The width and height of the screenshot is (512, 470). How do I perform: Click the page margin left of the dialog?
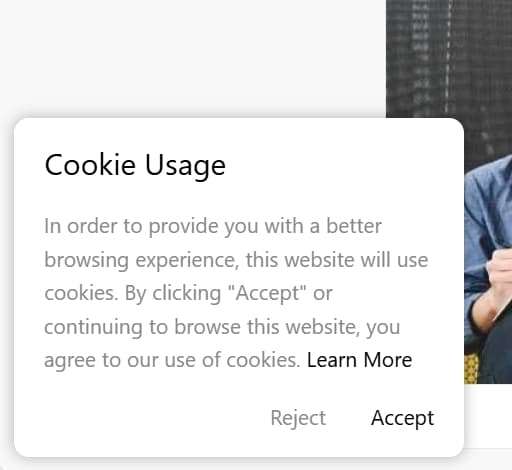pyautogui.click(x=6, y=287)
